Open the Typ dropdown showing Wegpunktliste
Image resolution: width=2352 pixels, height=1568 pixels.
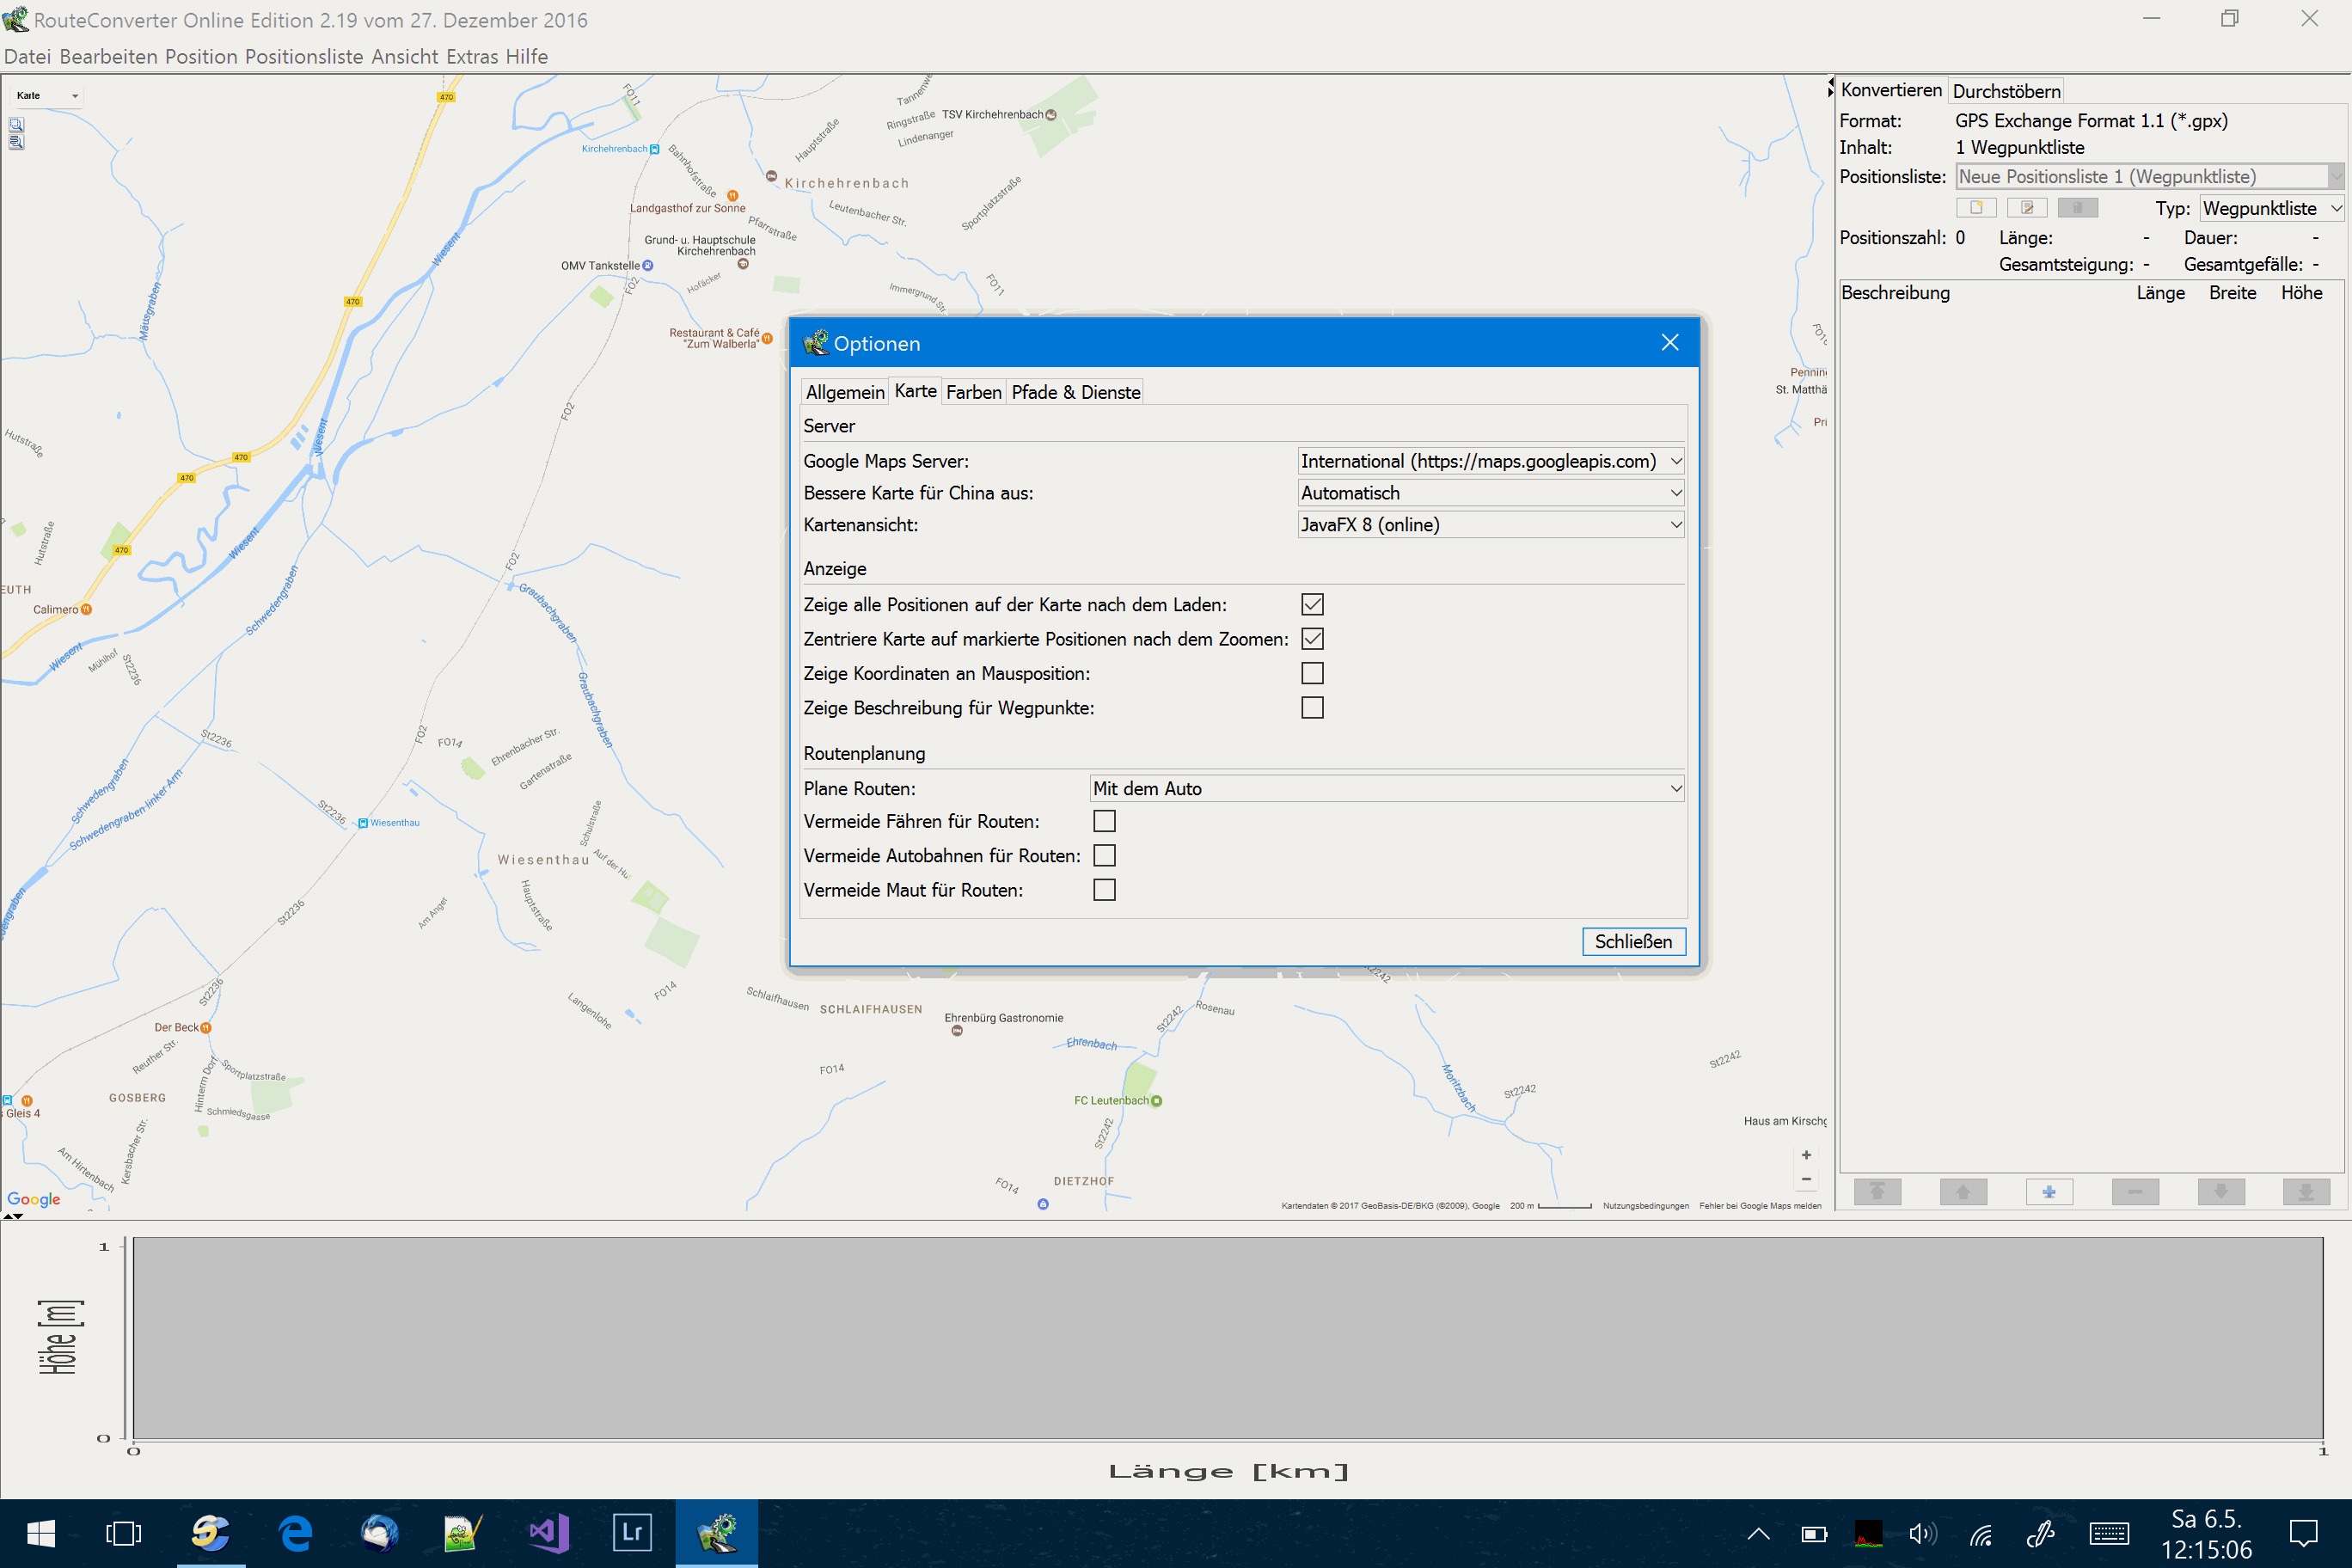pyautogui.click(x=2272, y=208)
